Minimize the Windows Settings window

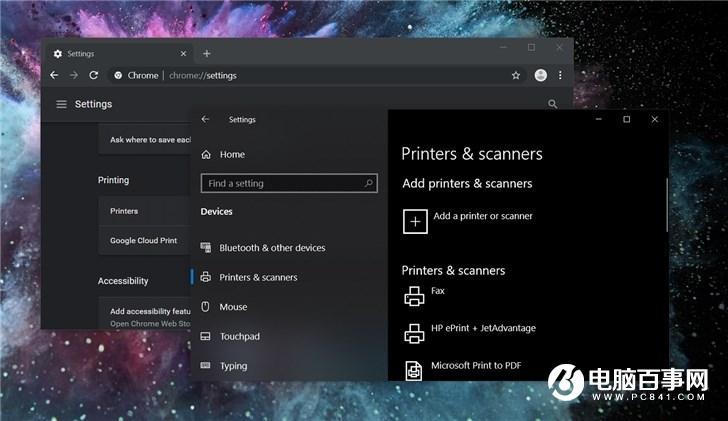pos(599,119)
